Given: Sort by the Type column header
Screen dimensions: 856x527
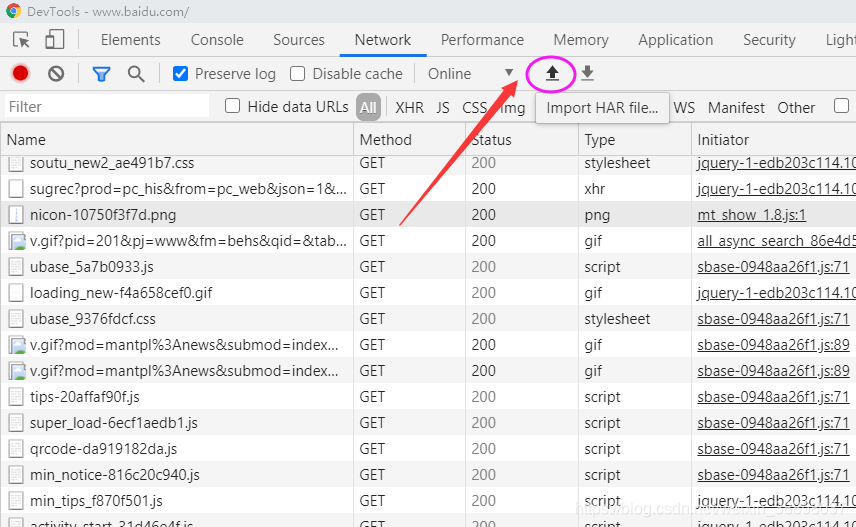Looking at the screenshot, I should (x=634, y=140).
